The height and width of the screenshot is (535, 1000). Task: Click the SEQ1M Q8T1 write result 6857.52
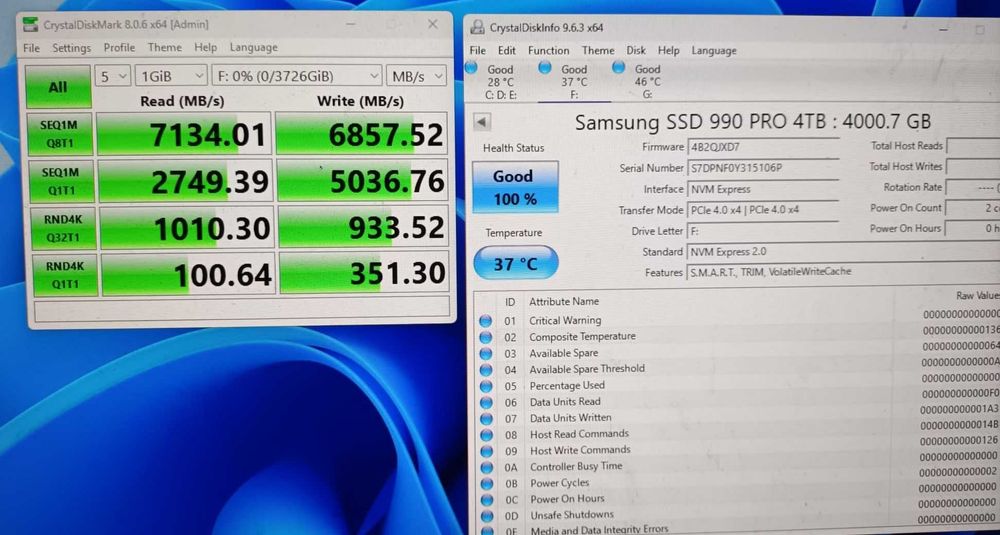[362, 134]
